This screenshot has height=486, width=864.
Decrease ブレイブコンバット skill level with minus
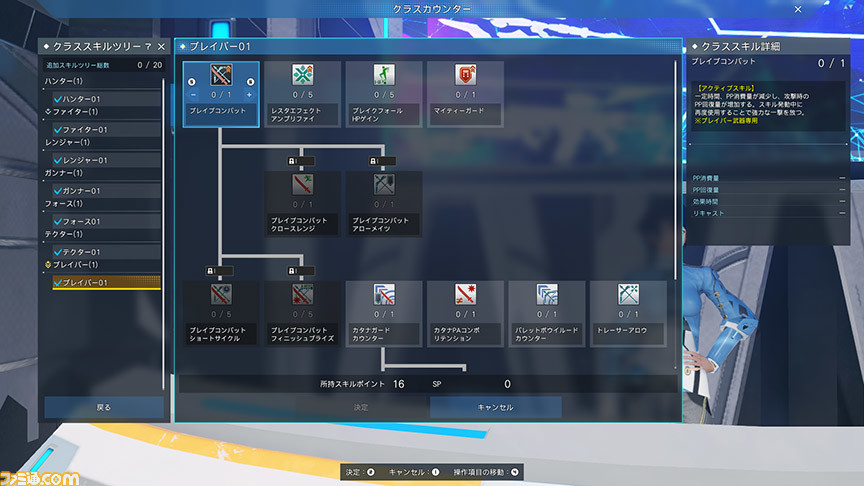(x=193, y=95)
